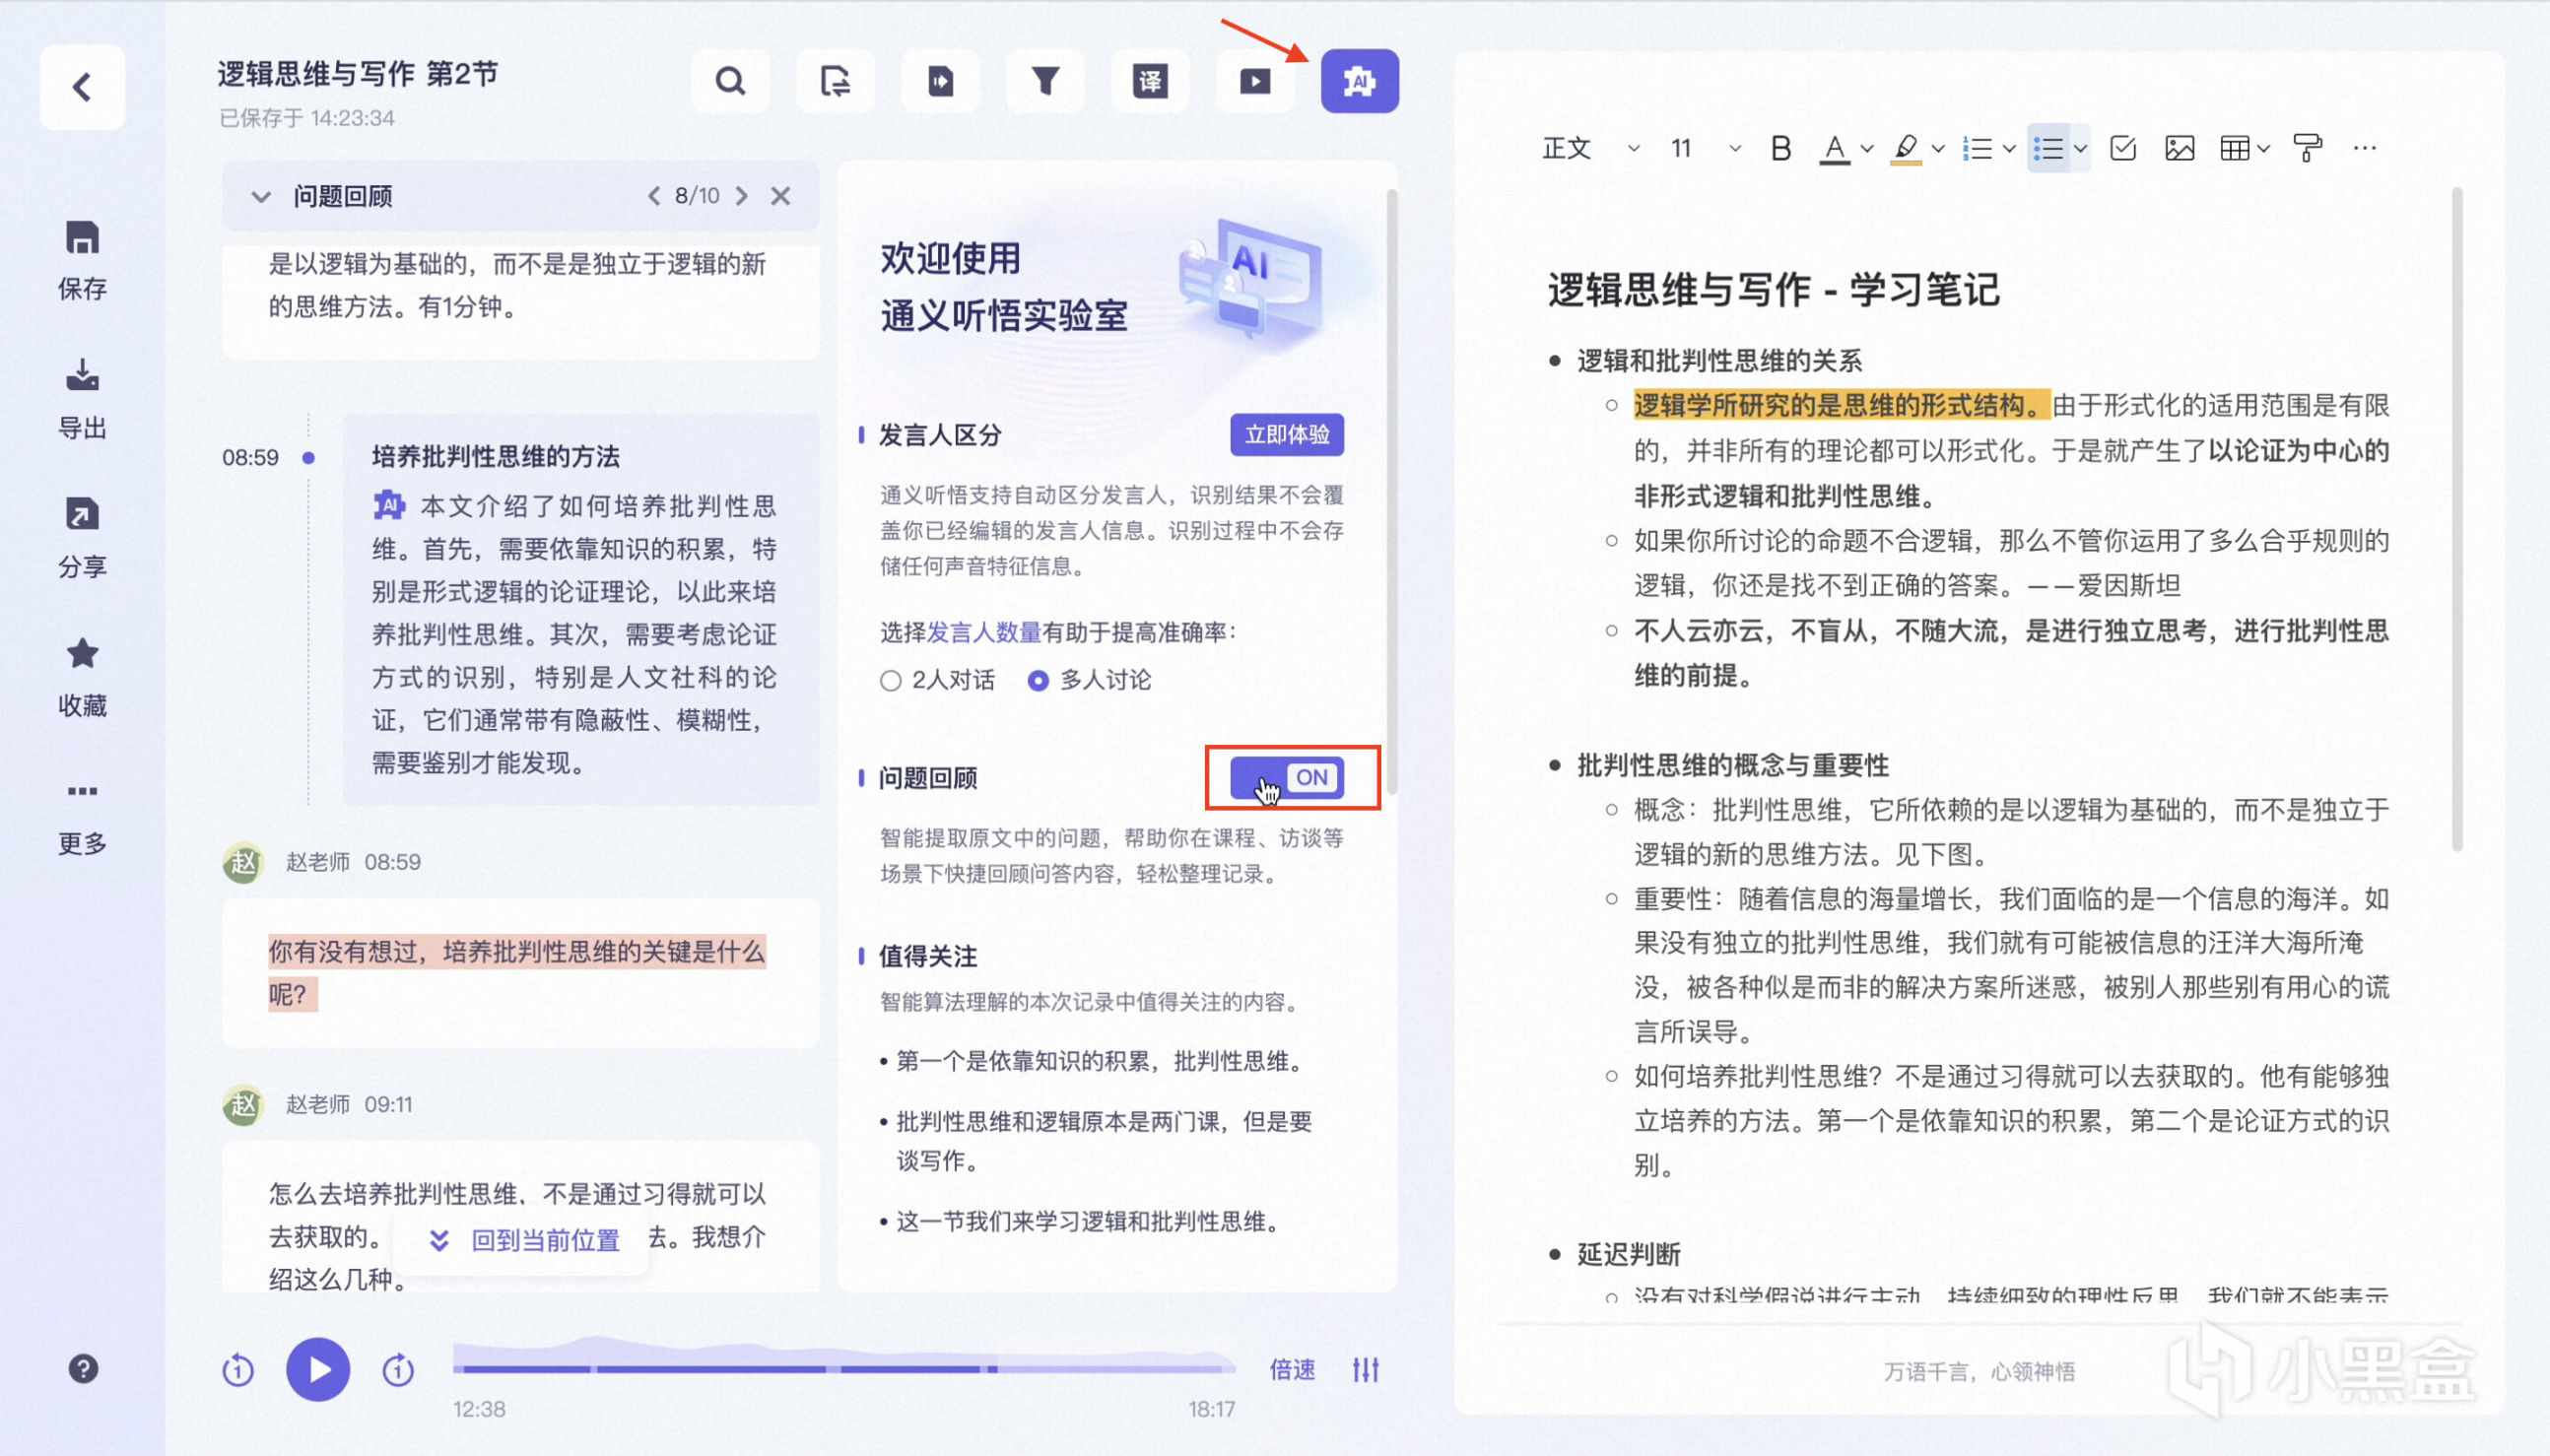Open the 更多 sidebar menu
2550x1456 pixels.
click(x=82, y=792)
